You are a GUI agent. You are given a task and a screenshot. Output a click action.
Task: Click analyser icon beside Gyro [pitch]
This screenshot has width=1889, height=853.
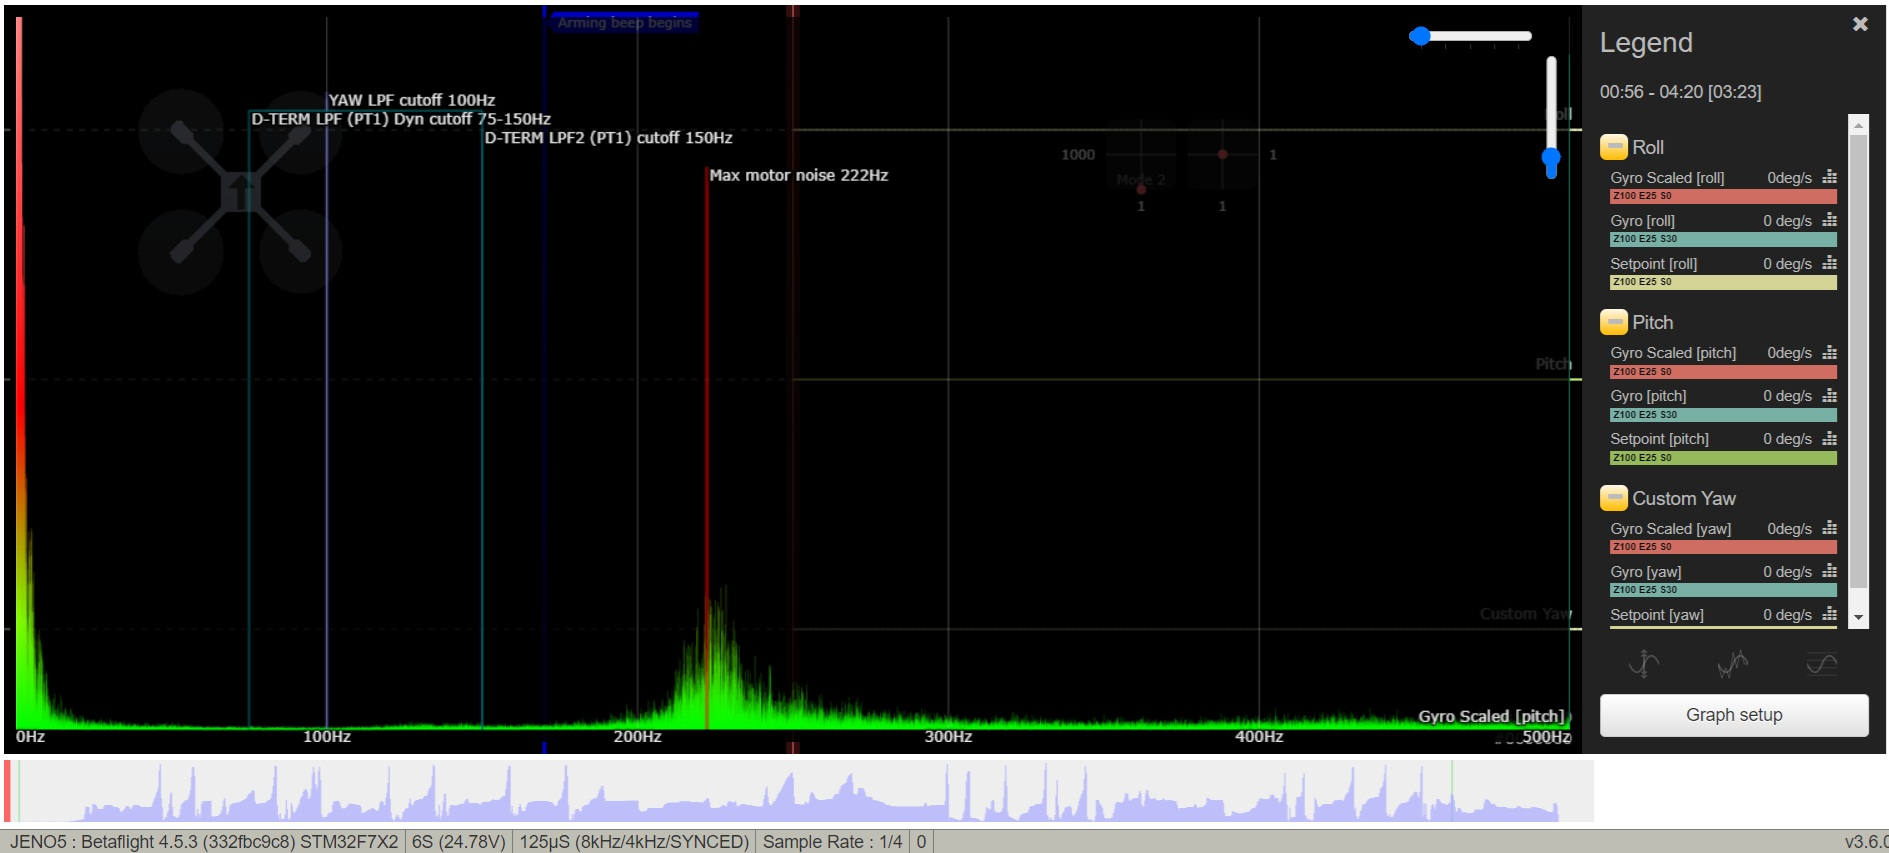tap(1829, 395)
